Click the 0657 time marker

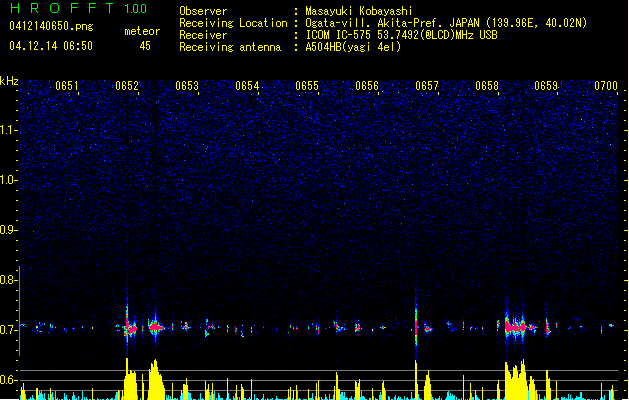coord(427,86)
